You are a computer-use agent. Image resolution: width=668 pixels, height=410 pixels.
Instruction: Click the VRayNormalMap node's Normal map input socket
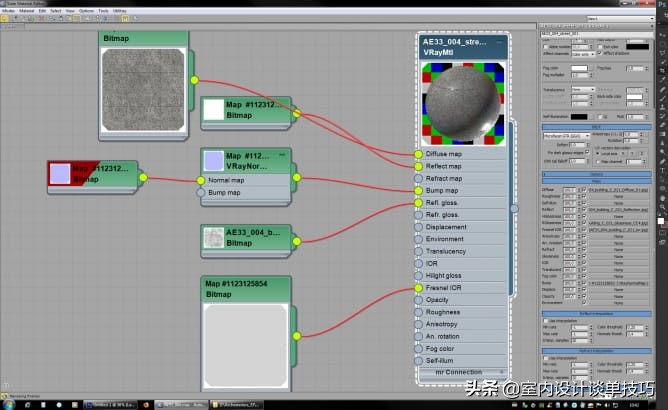point(200,180)
